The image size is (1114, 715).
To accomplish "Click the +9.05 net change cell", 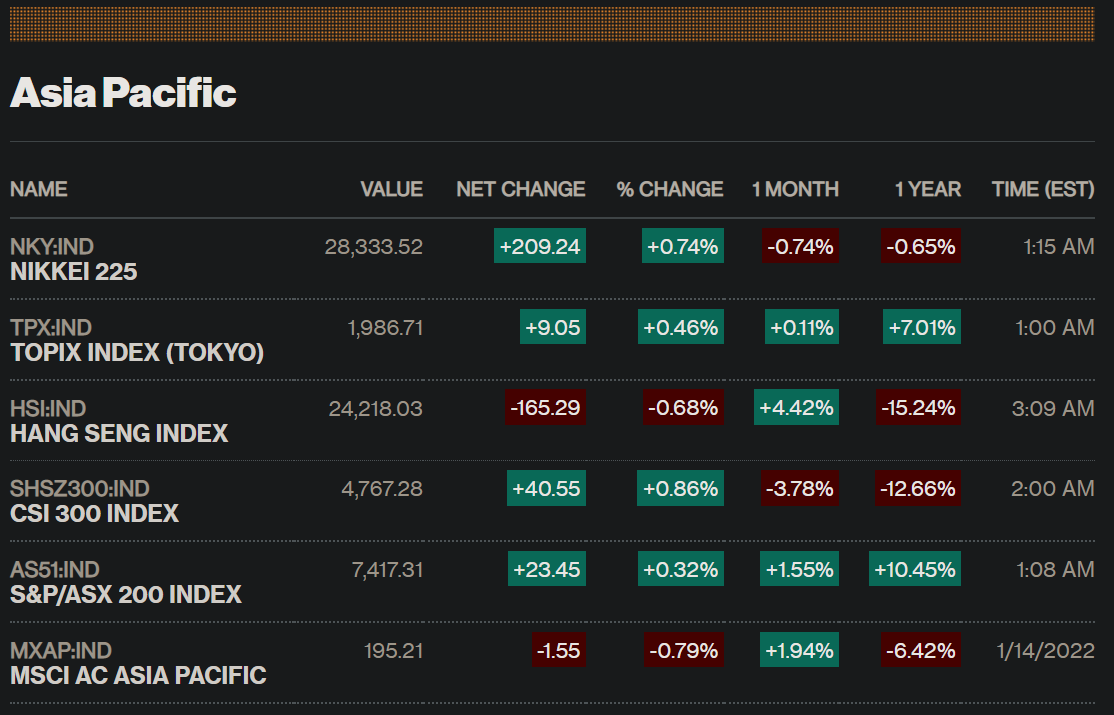I will [x=553, y=327].
